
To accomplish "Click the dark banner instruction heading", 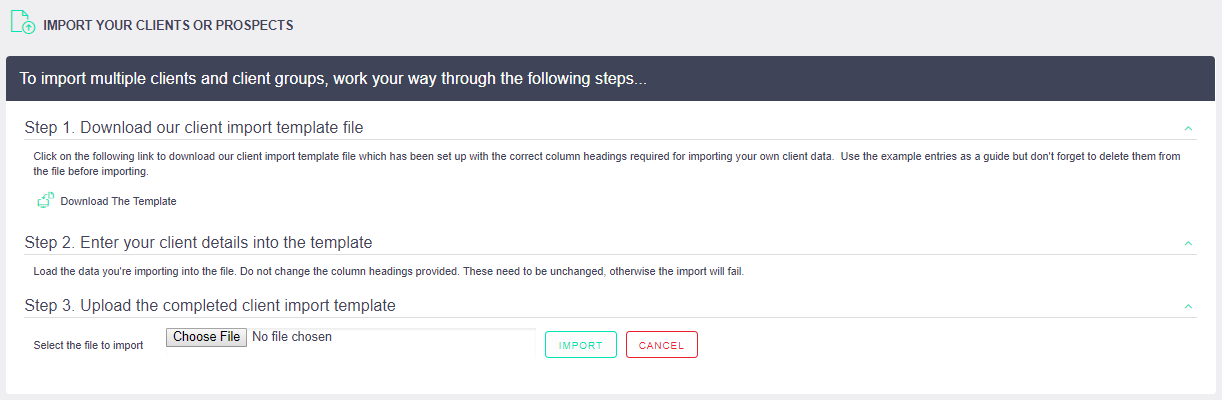I will [x=333, y=79].
